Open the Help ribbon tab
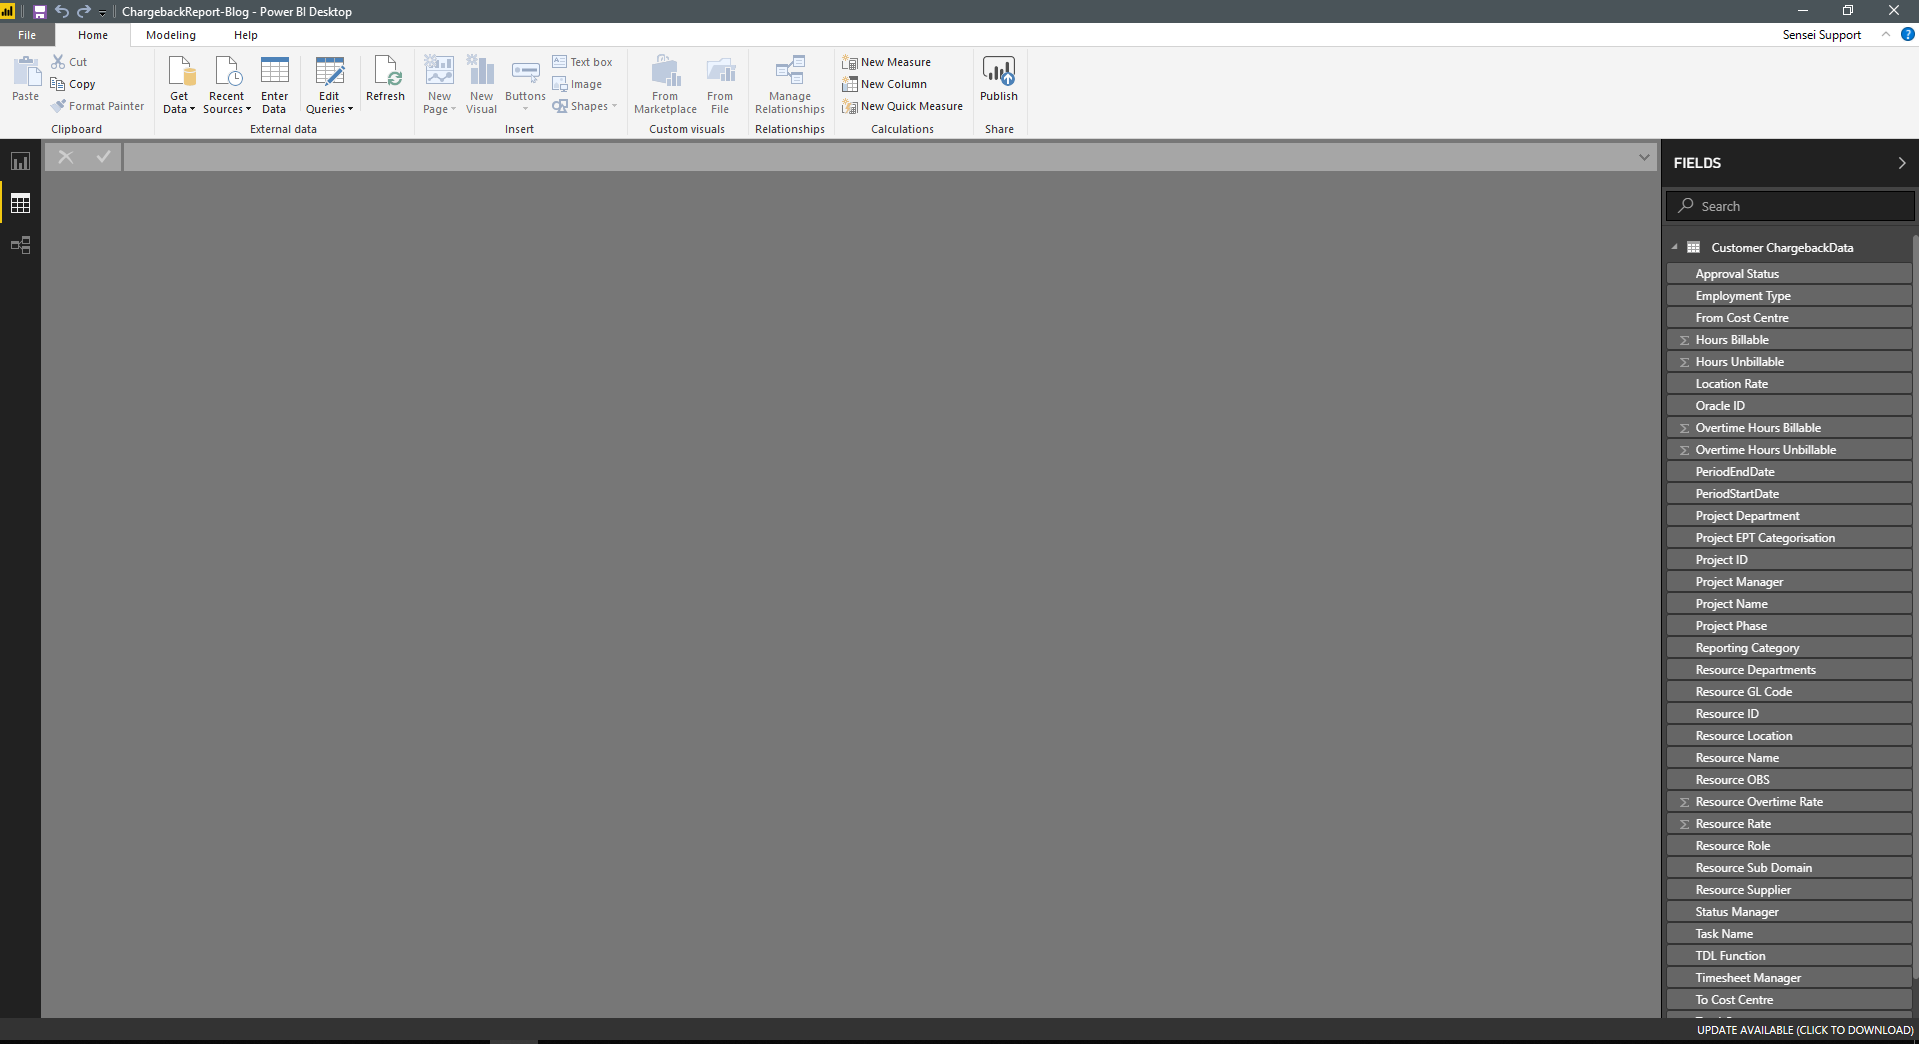This screenshot has height=1044, width=1919. (x=246, y=35)
